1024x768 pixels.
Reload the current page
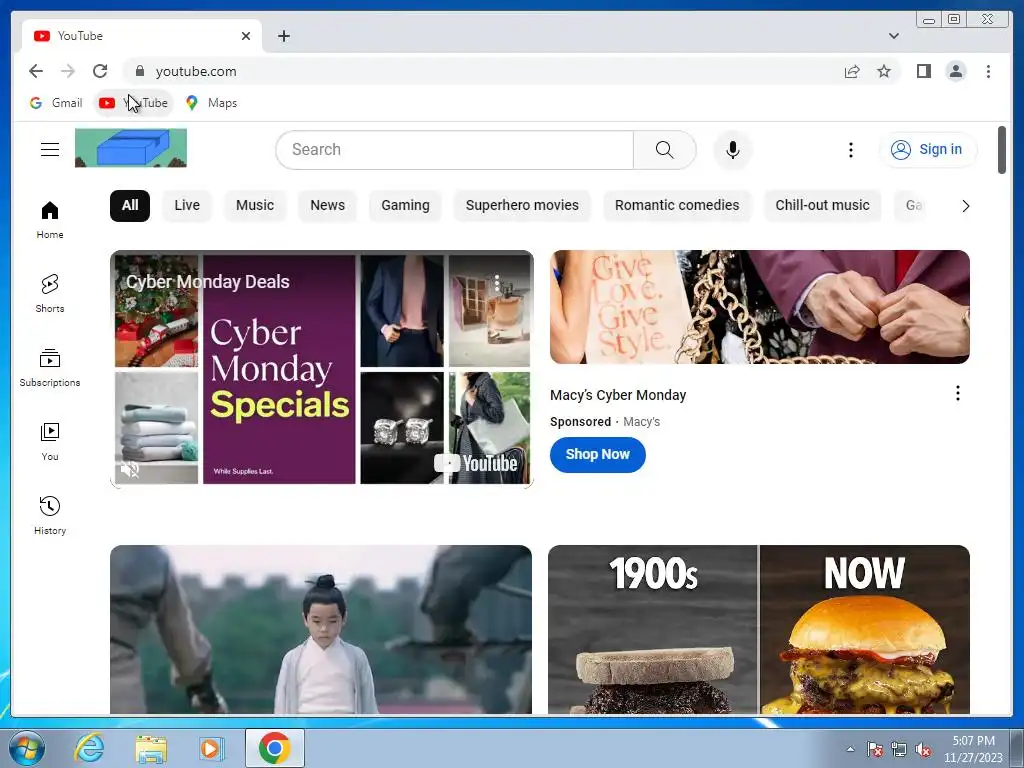click(100, 71)
